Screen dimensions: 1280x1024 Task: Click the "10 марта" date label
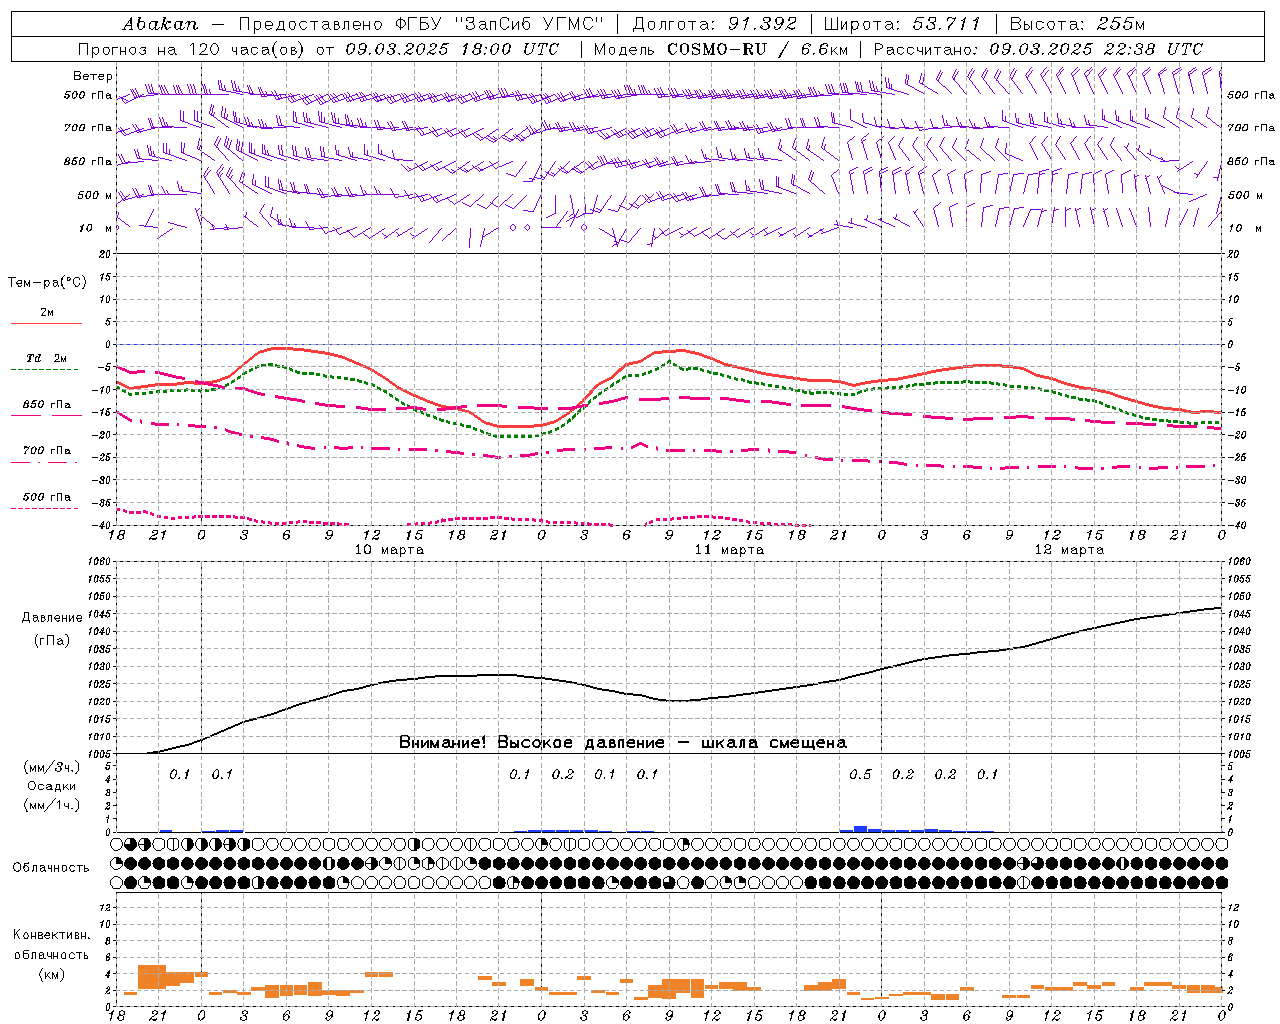(389, 550)
